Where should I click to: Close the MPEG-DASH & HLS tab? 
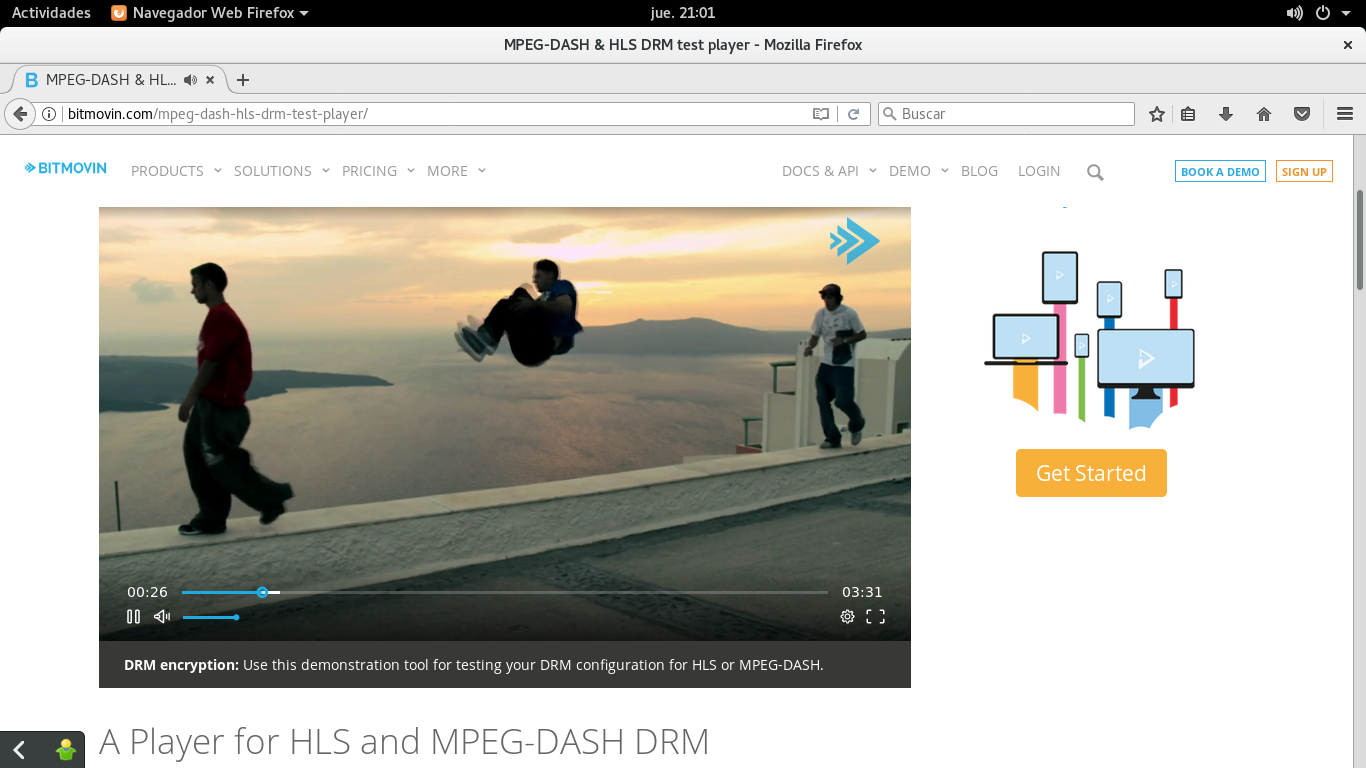click(x=210, y=80)
